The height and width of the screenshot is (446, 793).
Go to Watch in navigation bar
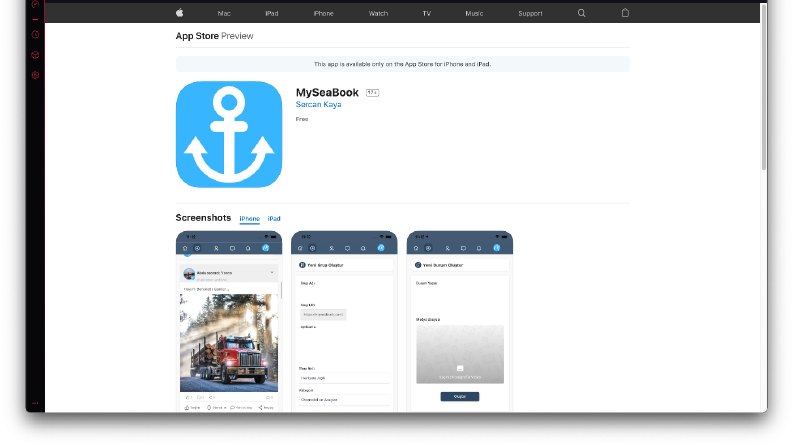[x=378, y=14]
